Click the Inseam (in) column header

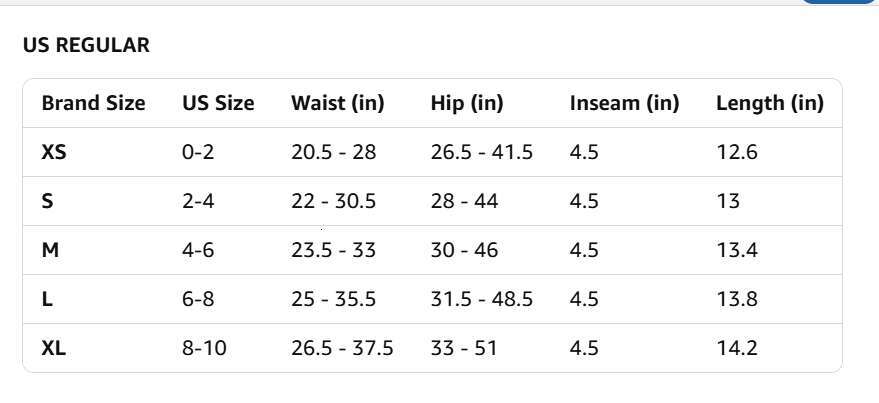pyautogui.click(x=624, y=103)
